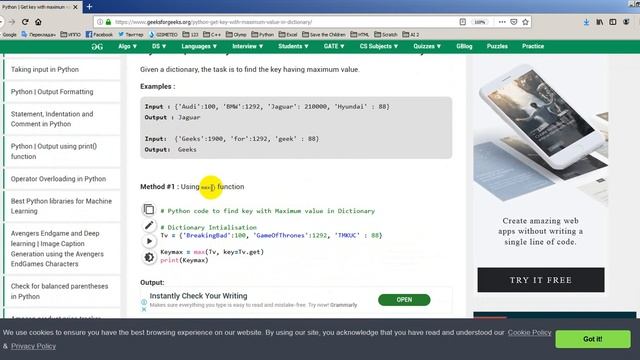Open Facebook bookmark

99,35
